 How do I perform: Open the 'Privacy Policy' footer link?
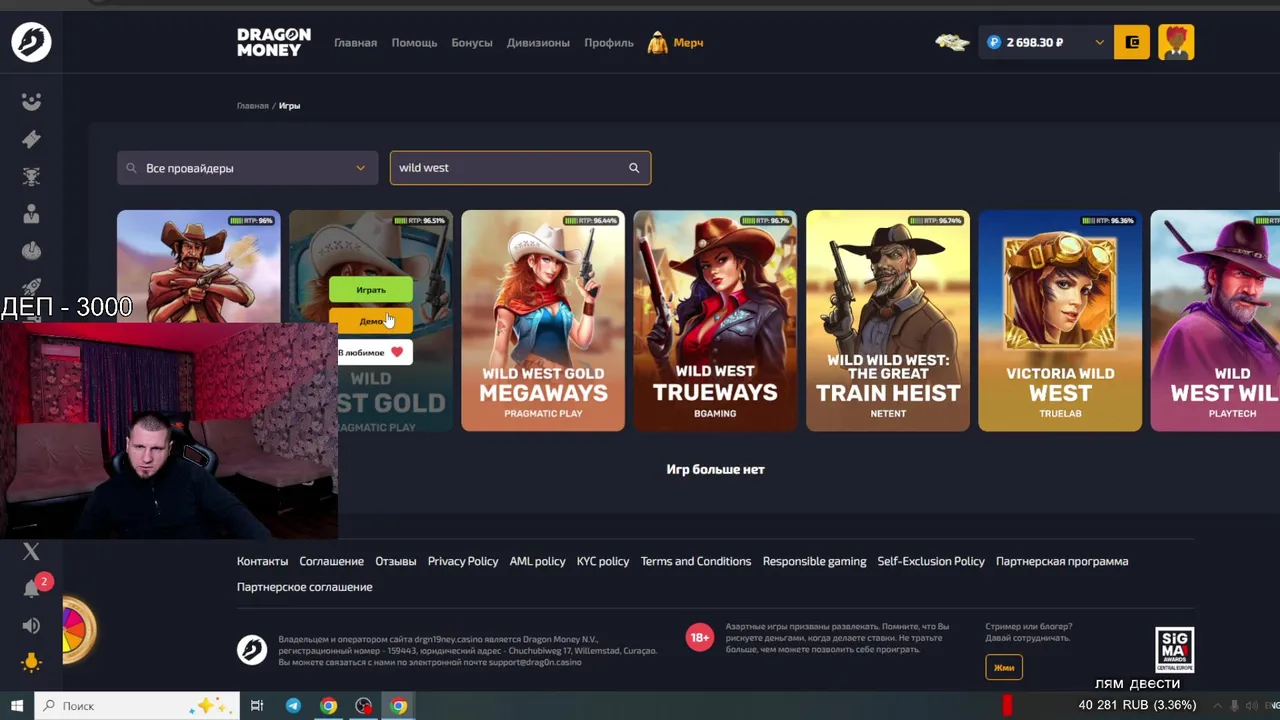pyautogui.click(x=463, y=561)
